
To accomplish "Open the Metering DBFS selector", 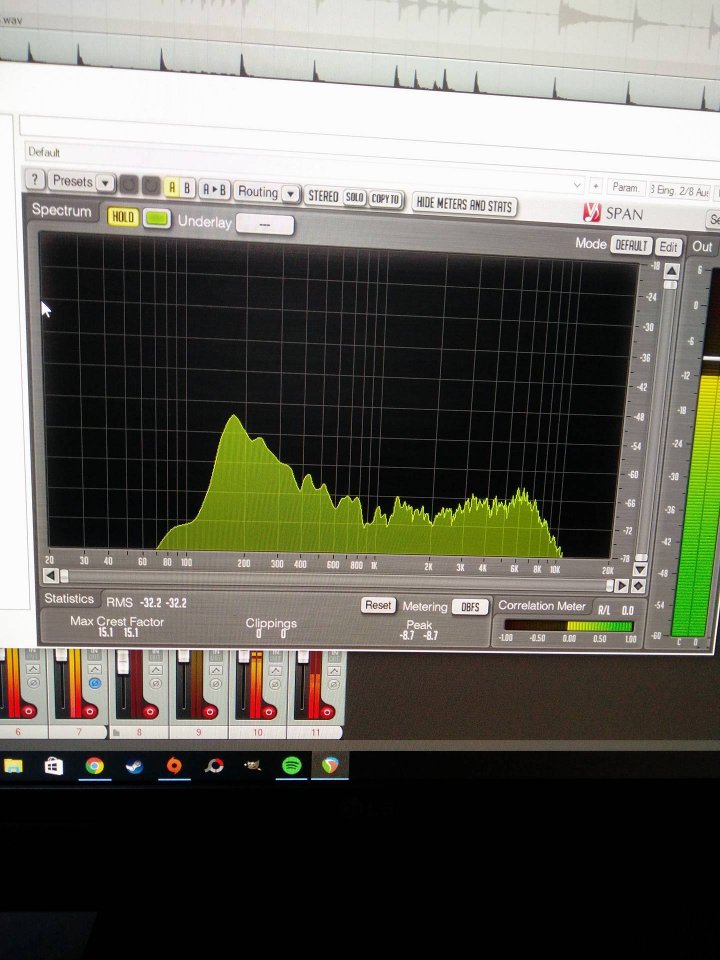I will 470,607.
